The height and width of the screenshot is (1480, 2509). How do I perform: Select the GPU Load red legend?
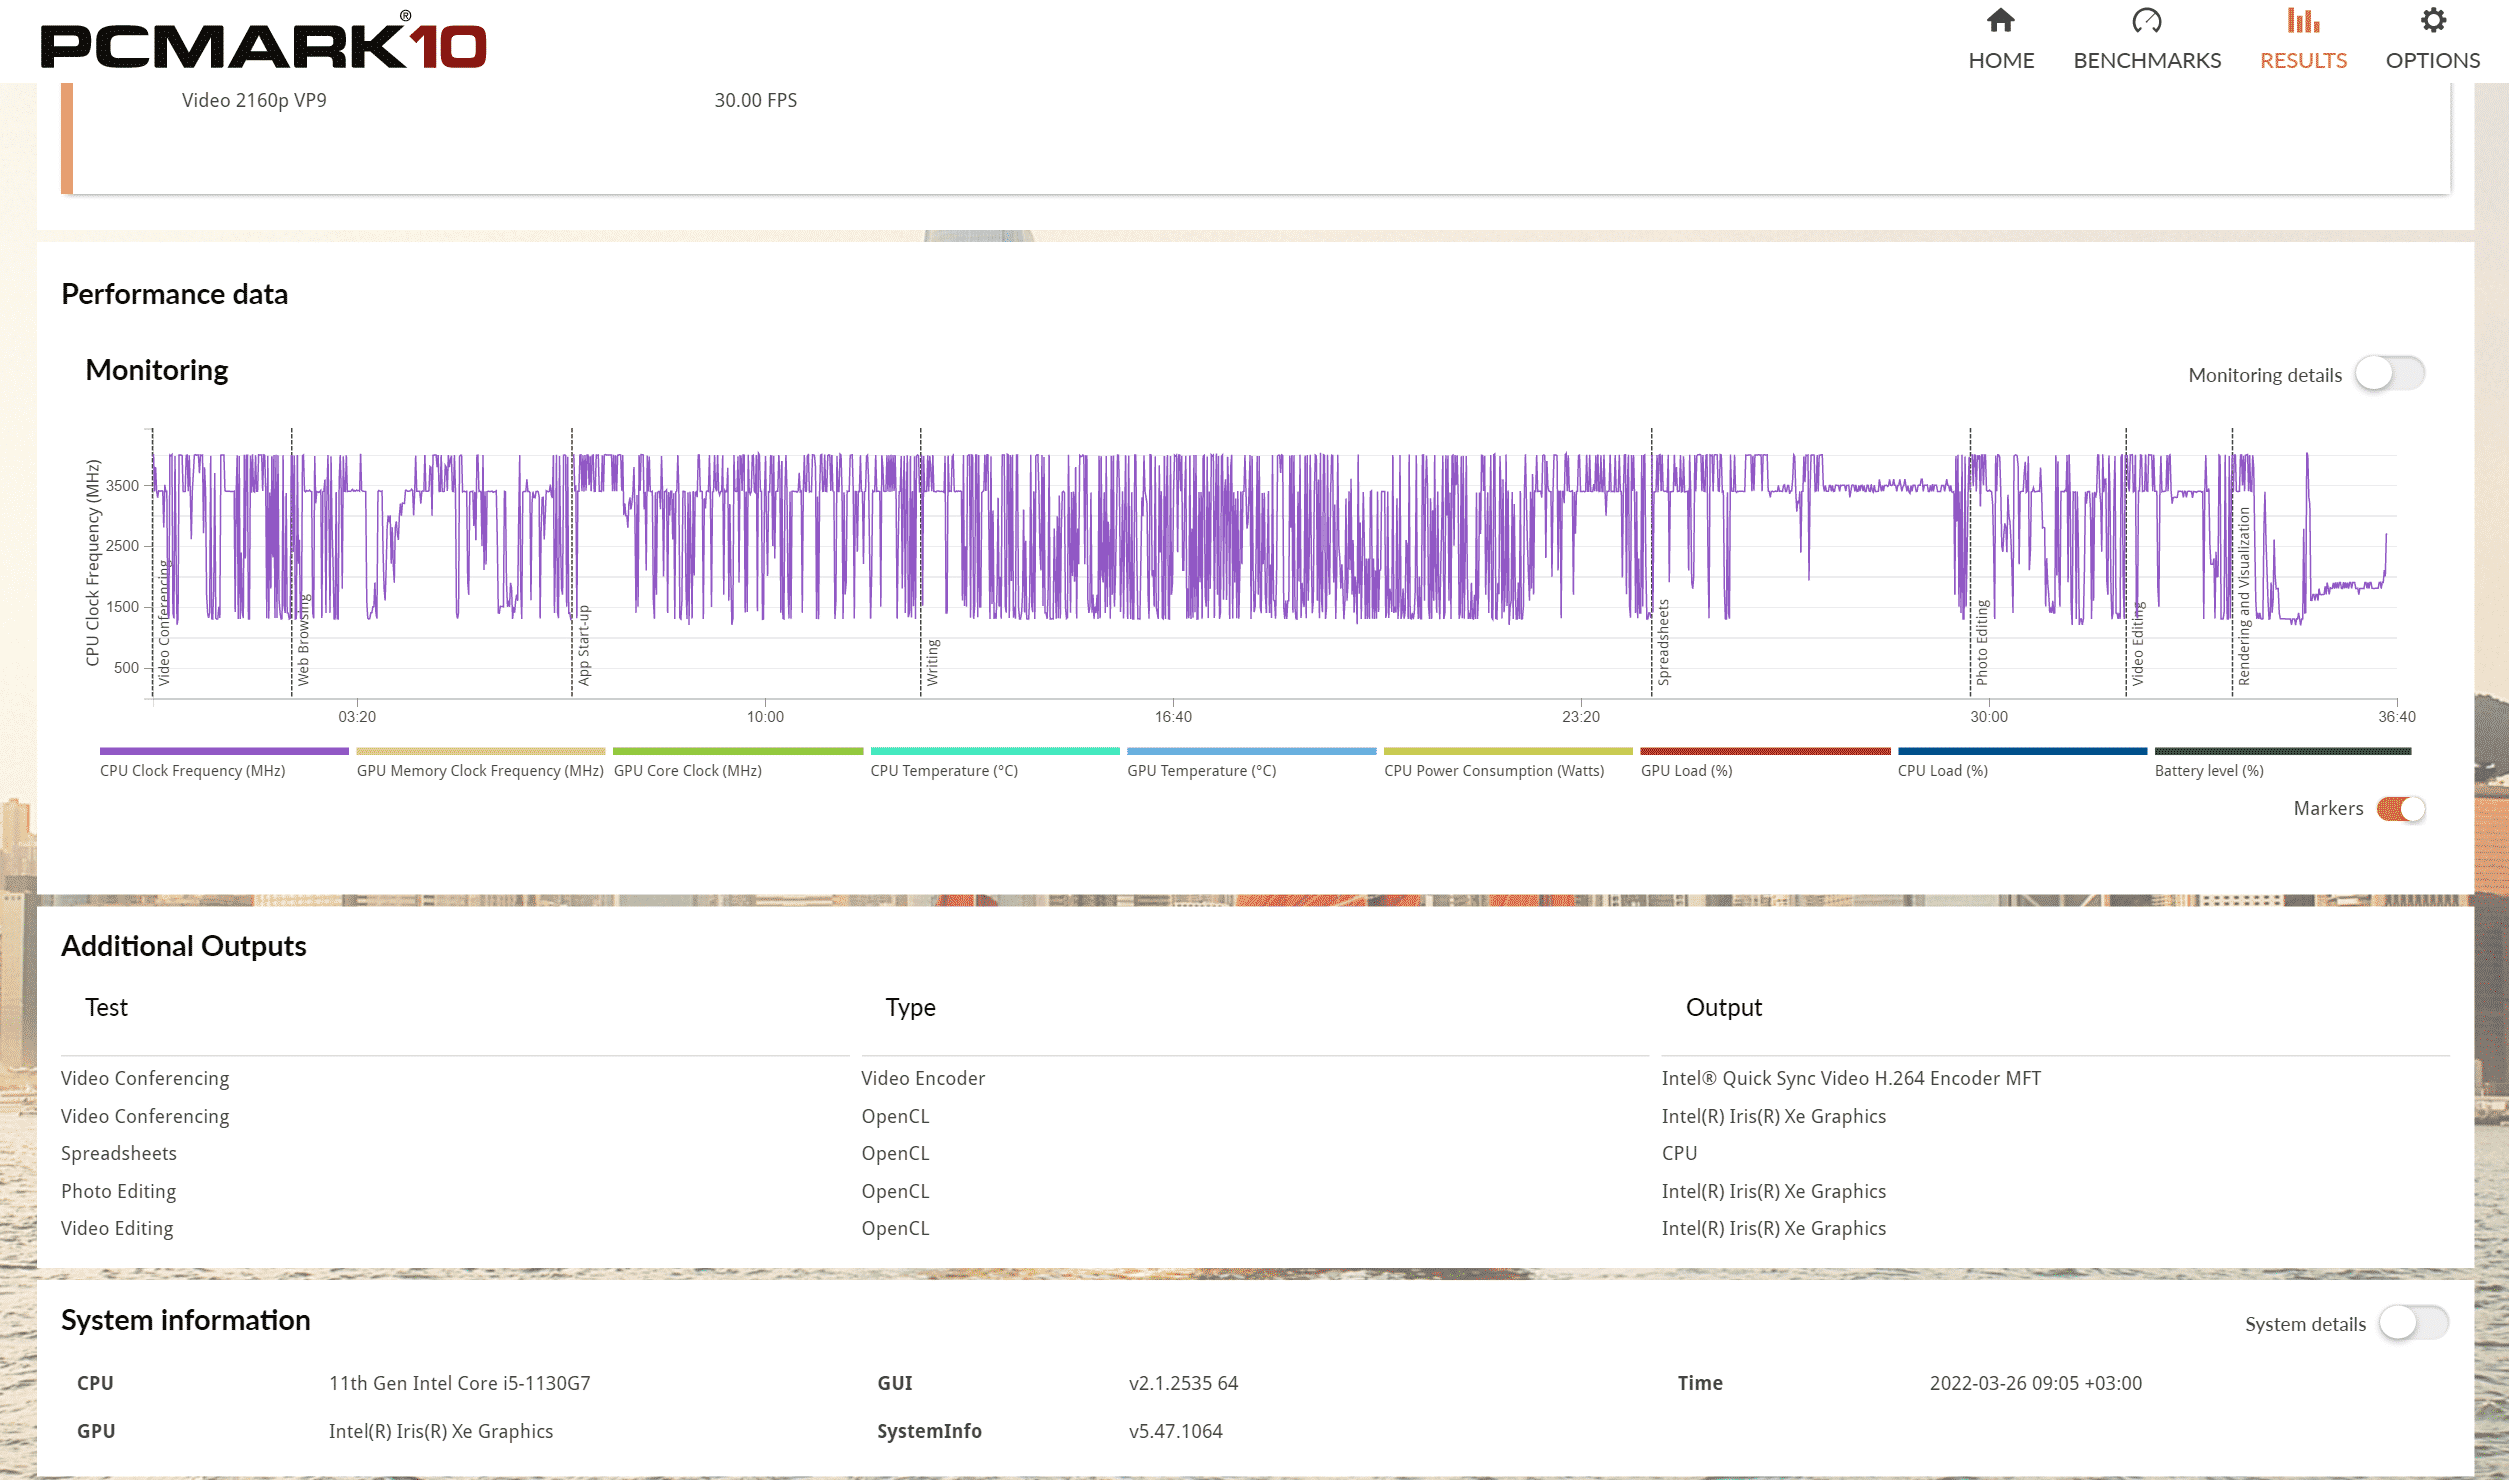[x=1764, y=752]
